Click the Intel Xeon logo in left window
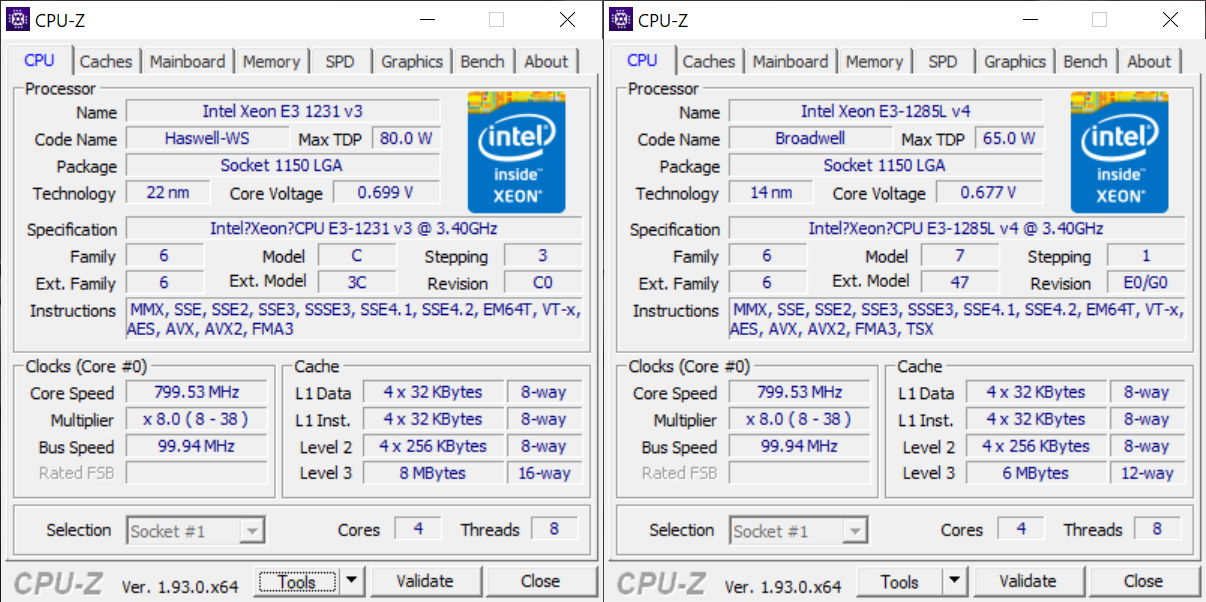 tap(516, 151)
